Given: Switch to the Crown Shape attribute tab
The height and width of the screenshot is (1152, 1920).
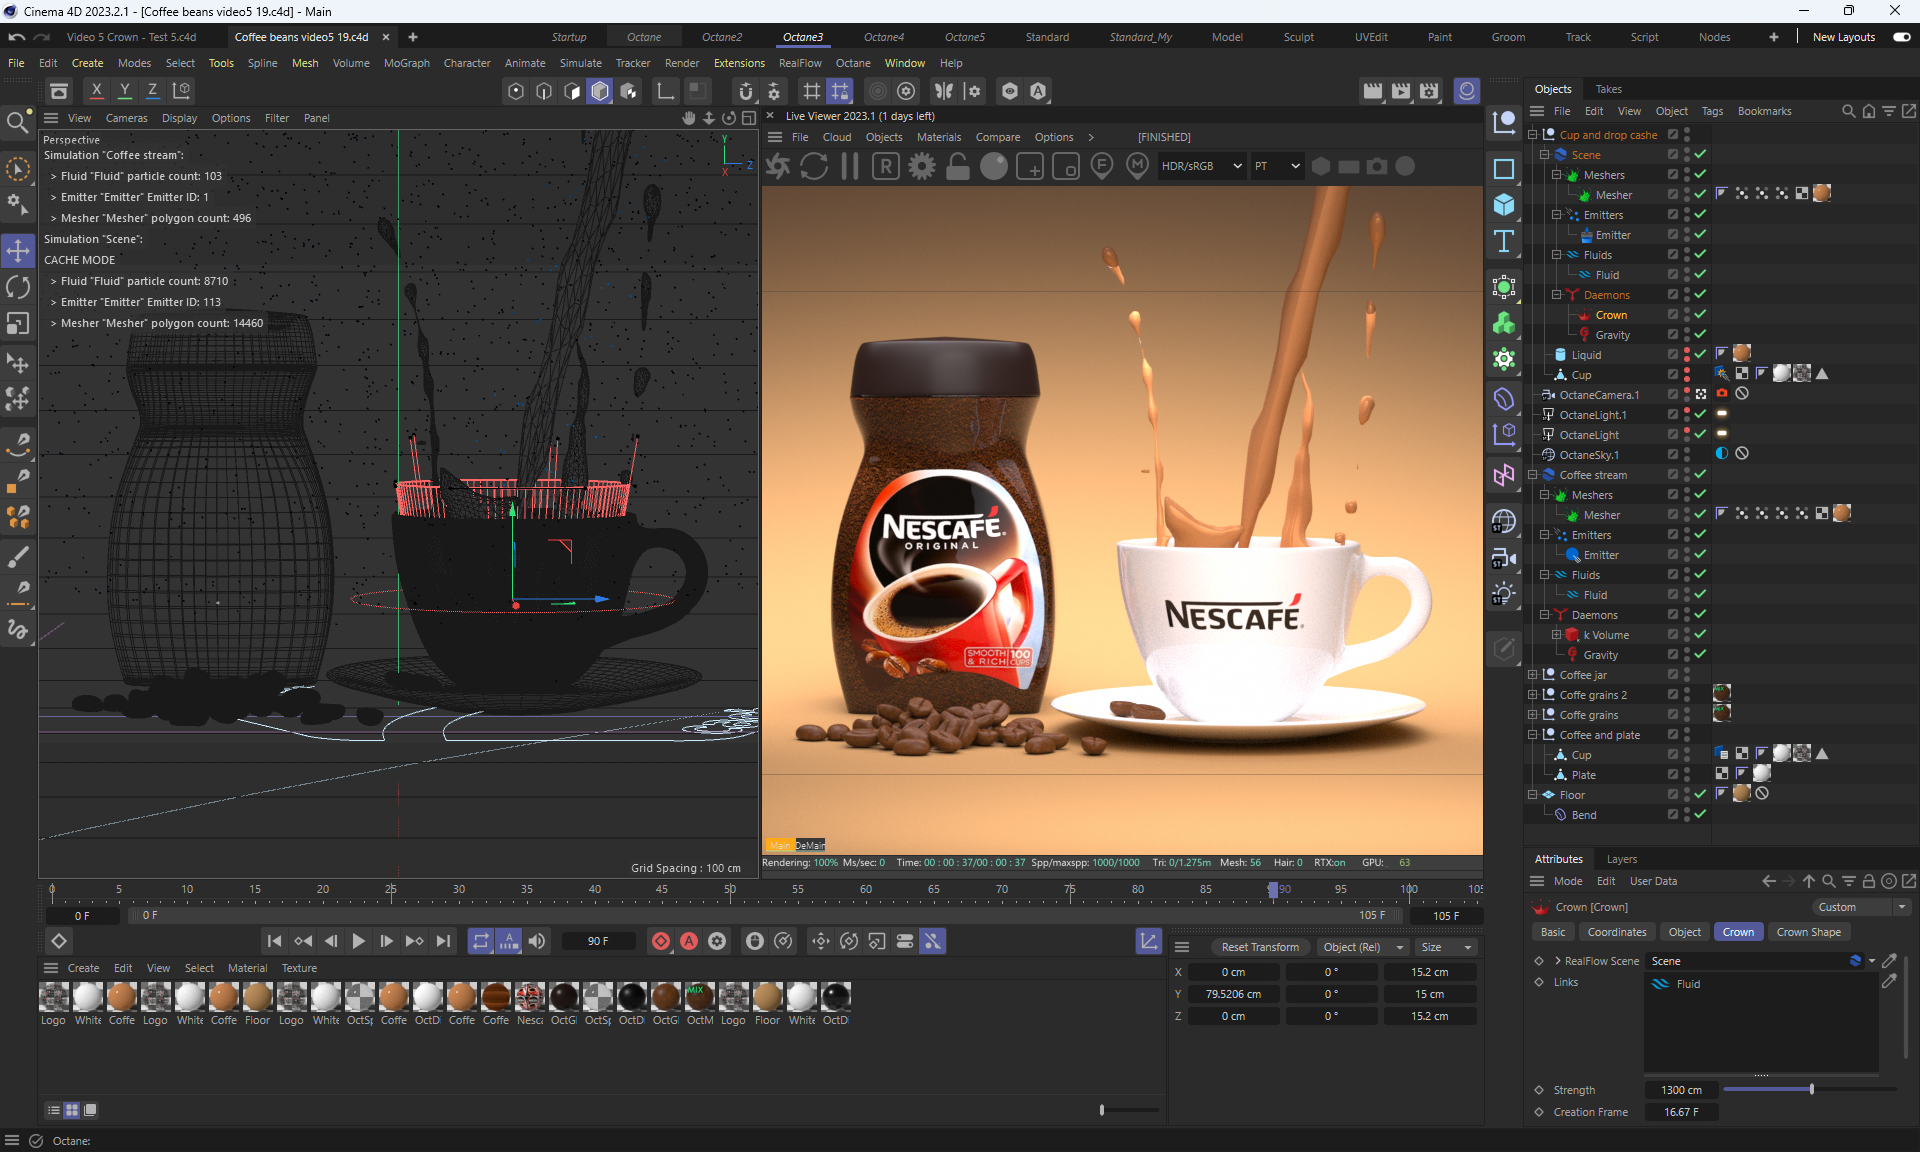Looking at the screenshot, I should point(1808,932).
